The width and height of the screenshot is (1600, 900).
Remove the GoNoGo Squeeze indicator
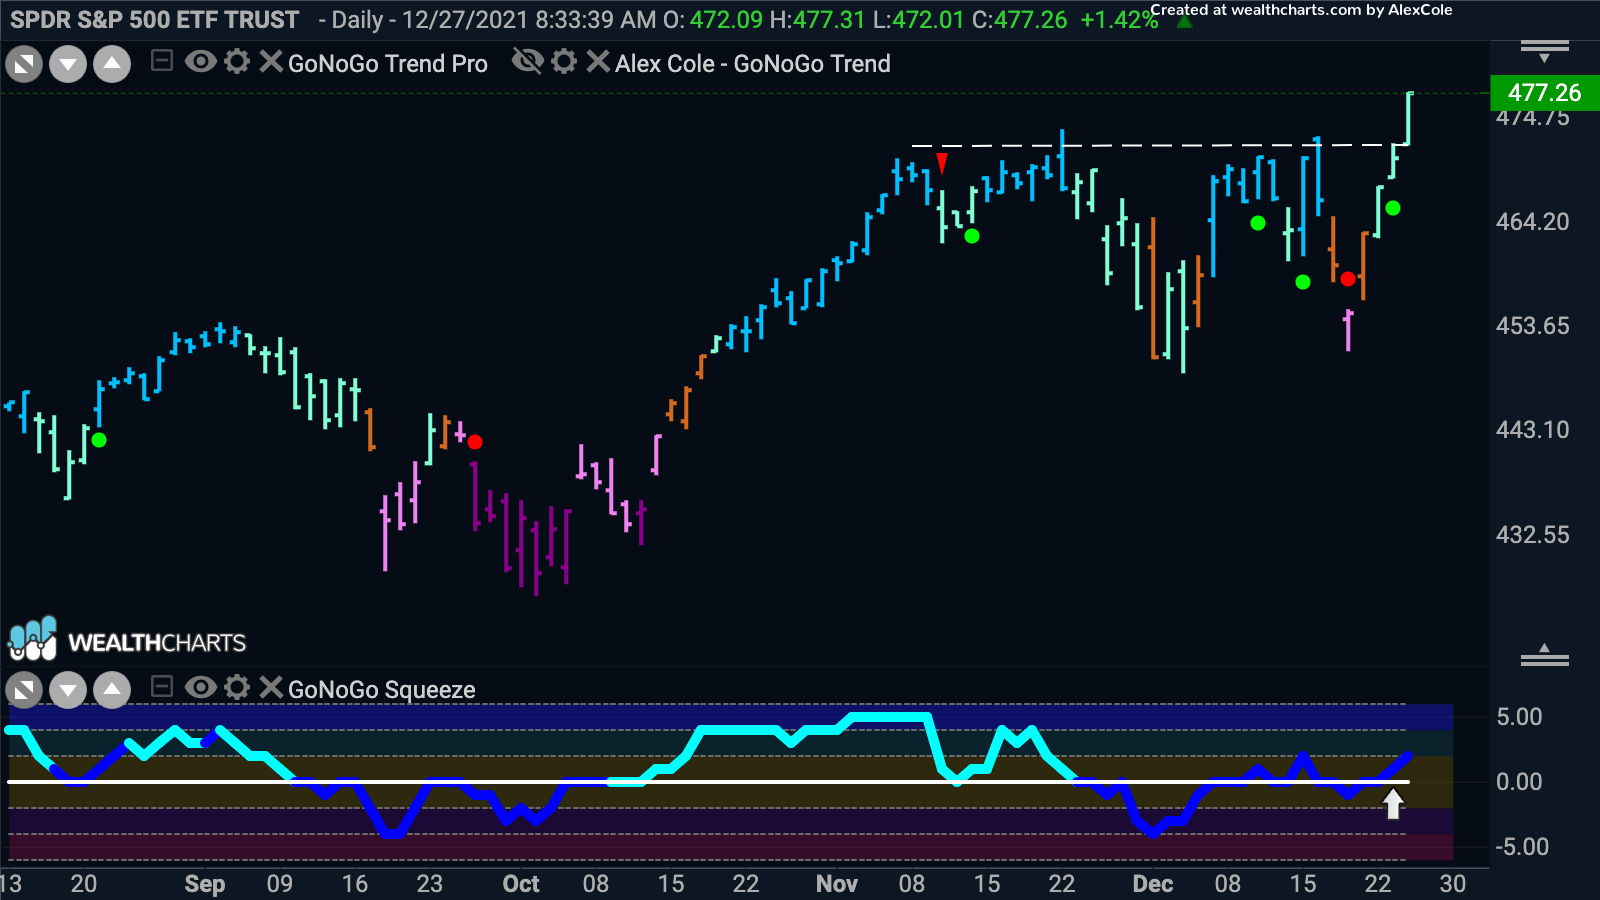click(271, 687)
